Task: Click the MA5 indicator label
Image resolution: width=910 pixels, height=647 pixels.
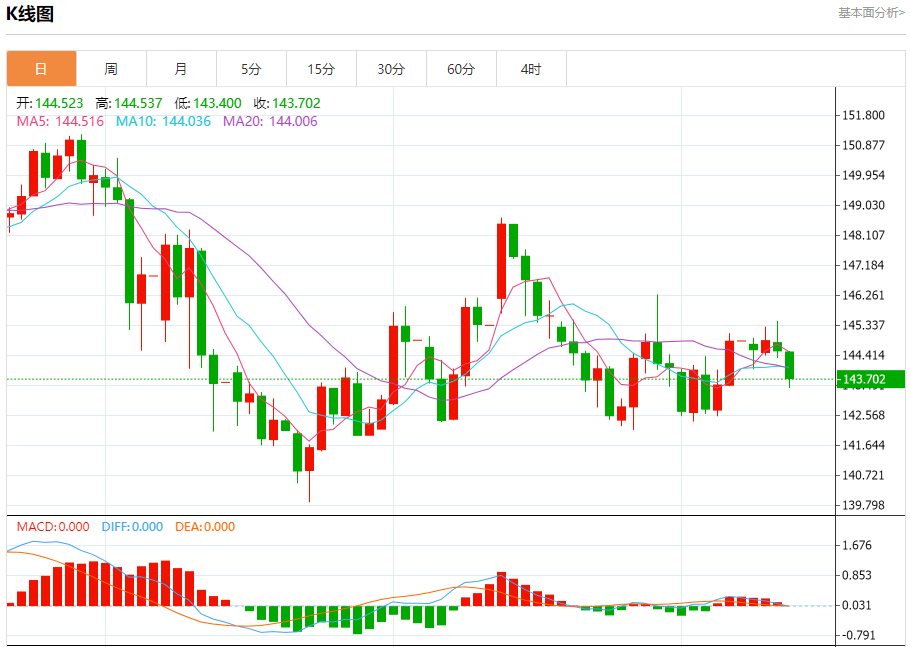Action: (61, 121)
